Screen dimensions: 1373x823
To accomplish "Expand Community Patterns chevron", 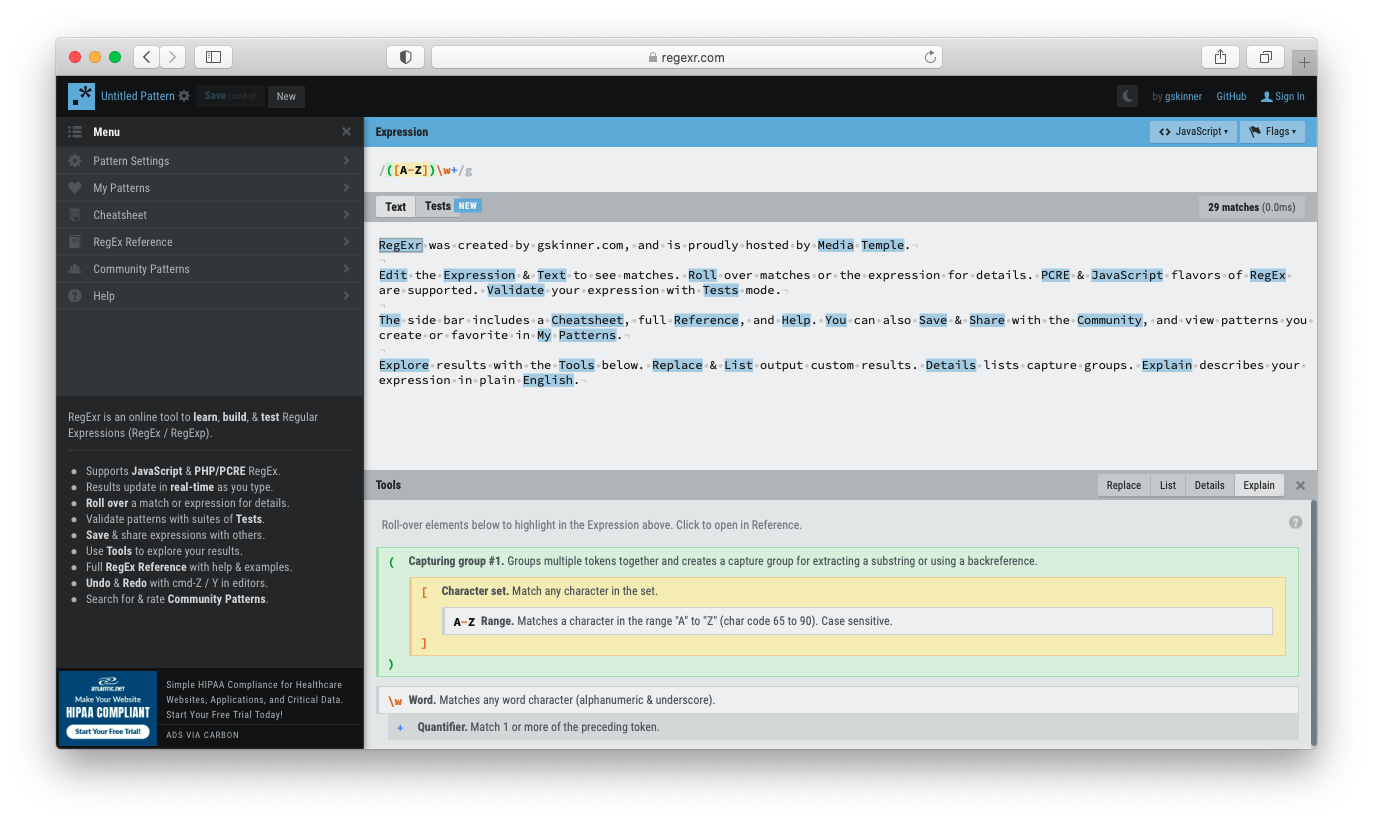I will pos(346,269).
